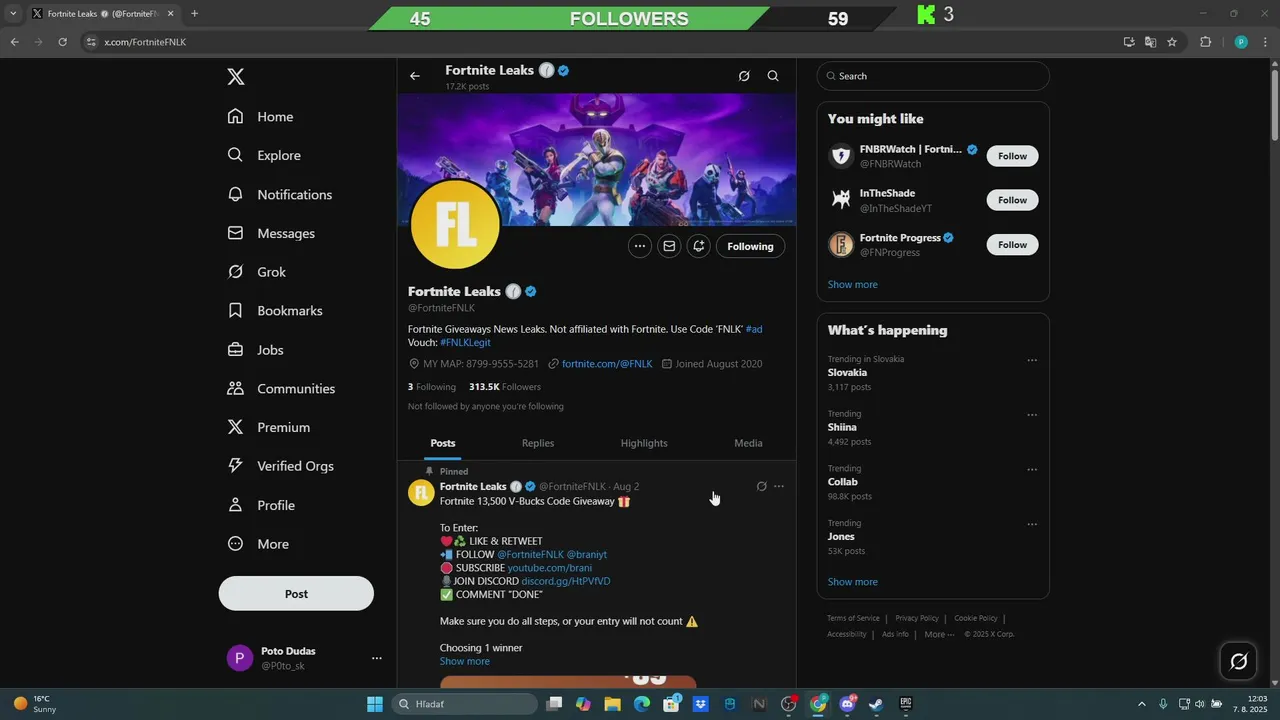This screenshot has width=1280, height=720.
Task: Click the search icon in profile header
Action: coord(773,76)
